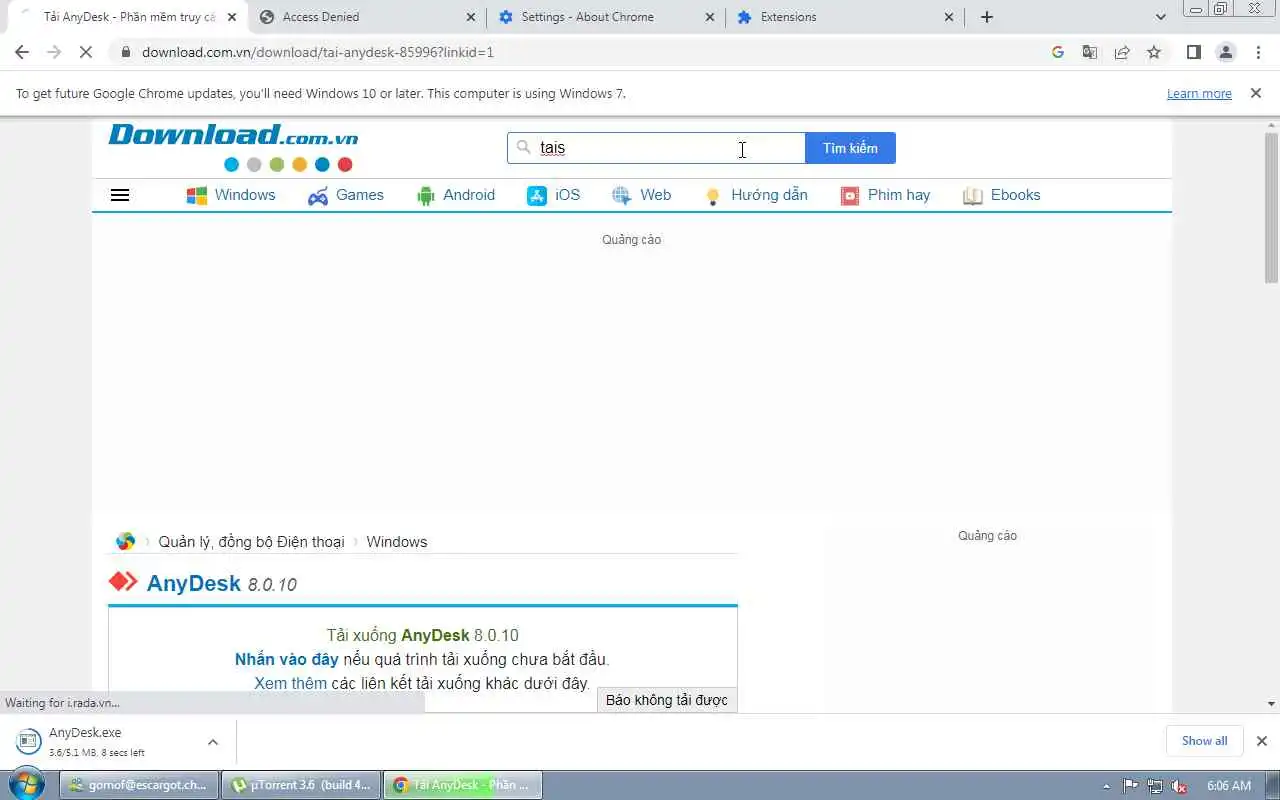Close the Access Denied tab
Screen dimensions: 1280x800
point(471,17)
